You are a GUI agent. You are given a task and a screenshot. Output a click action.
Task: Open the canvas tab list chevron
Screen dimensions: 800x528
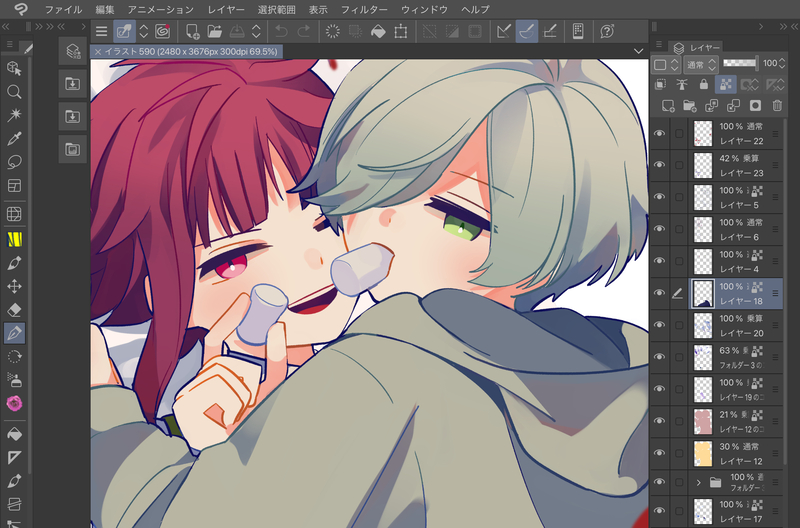(638, 51)
